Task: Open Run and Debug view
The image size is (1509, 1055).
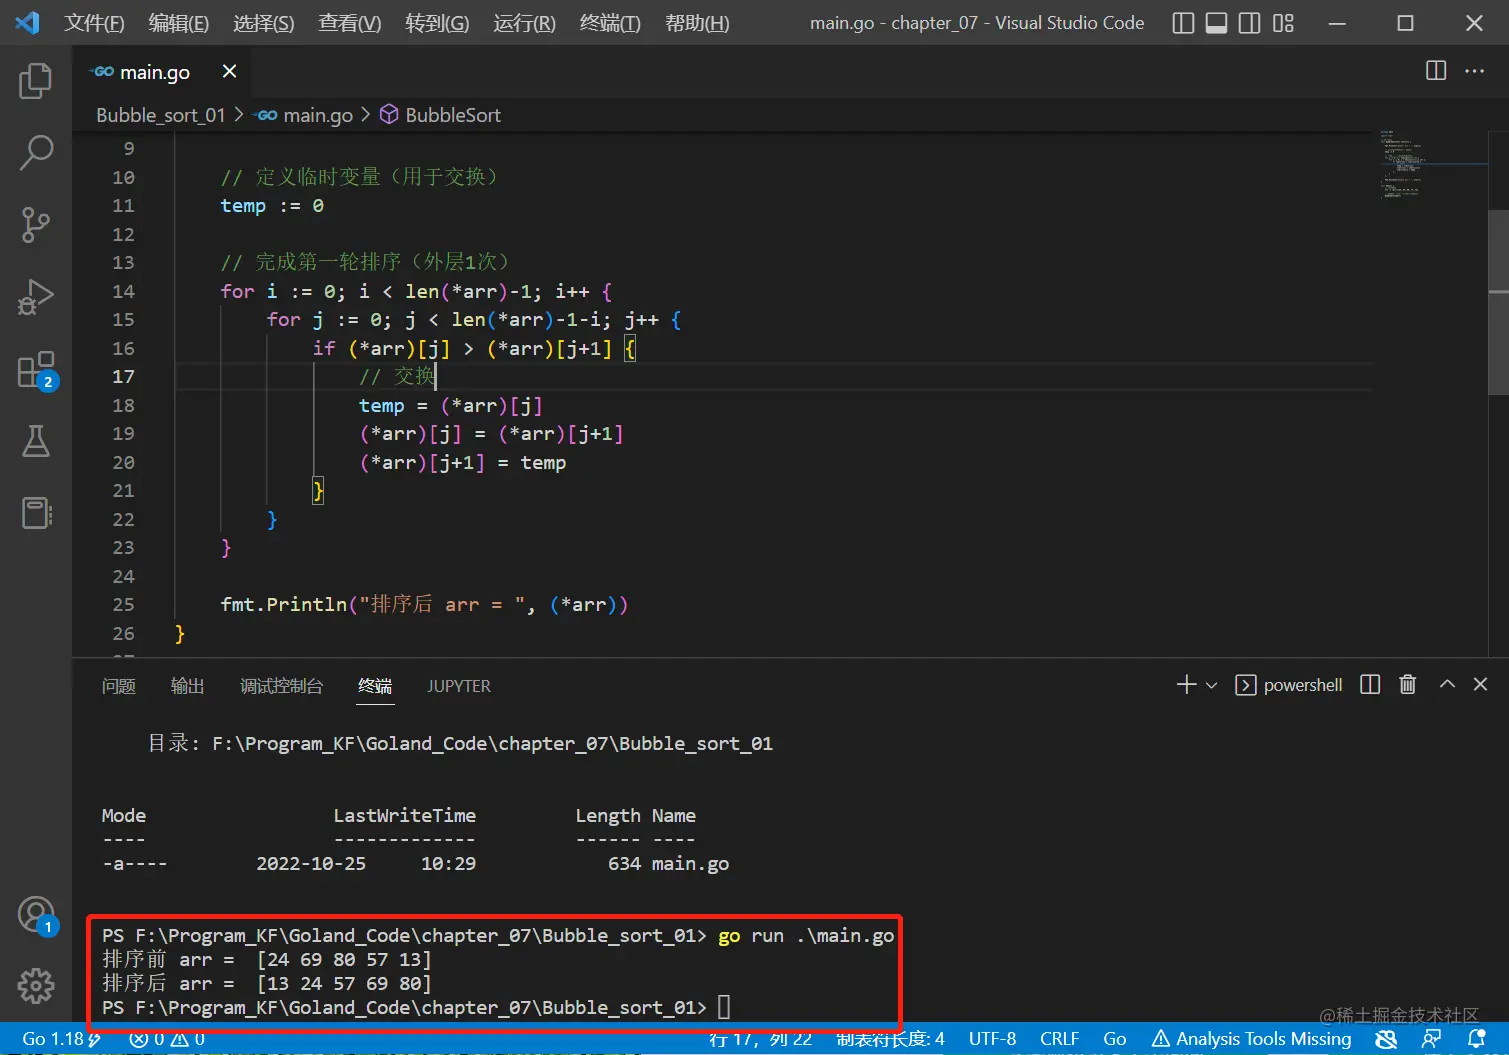Action: coord(36,297)
